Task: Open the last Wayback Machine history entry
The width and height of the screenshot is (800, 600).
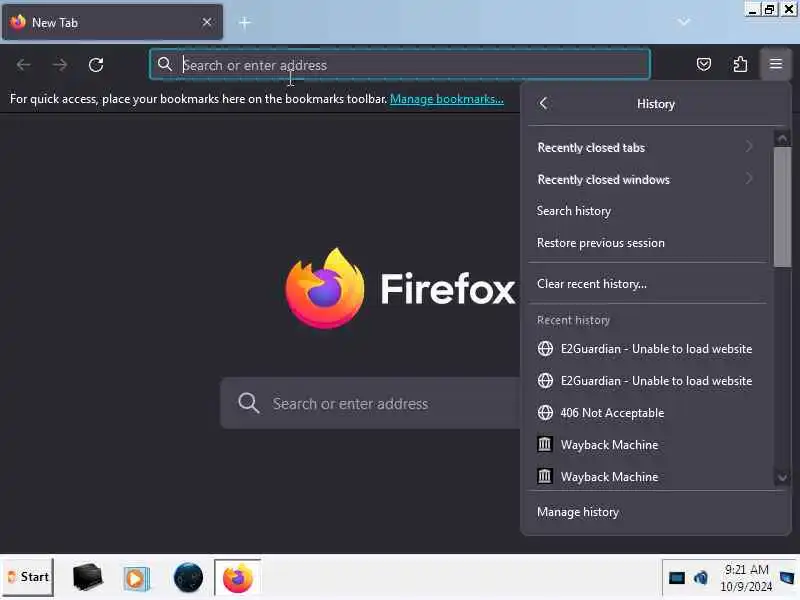Action: coord(646,477)
